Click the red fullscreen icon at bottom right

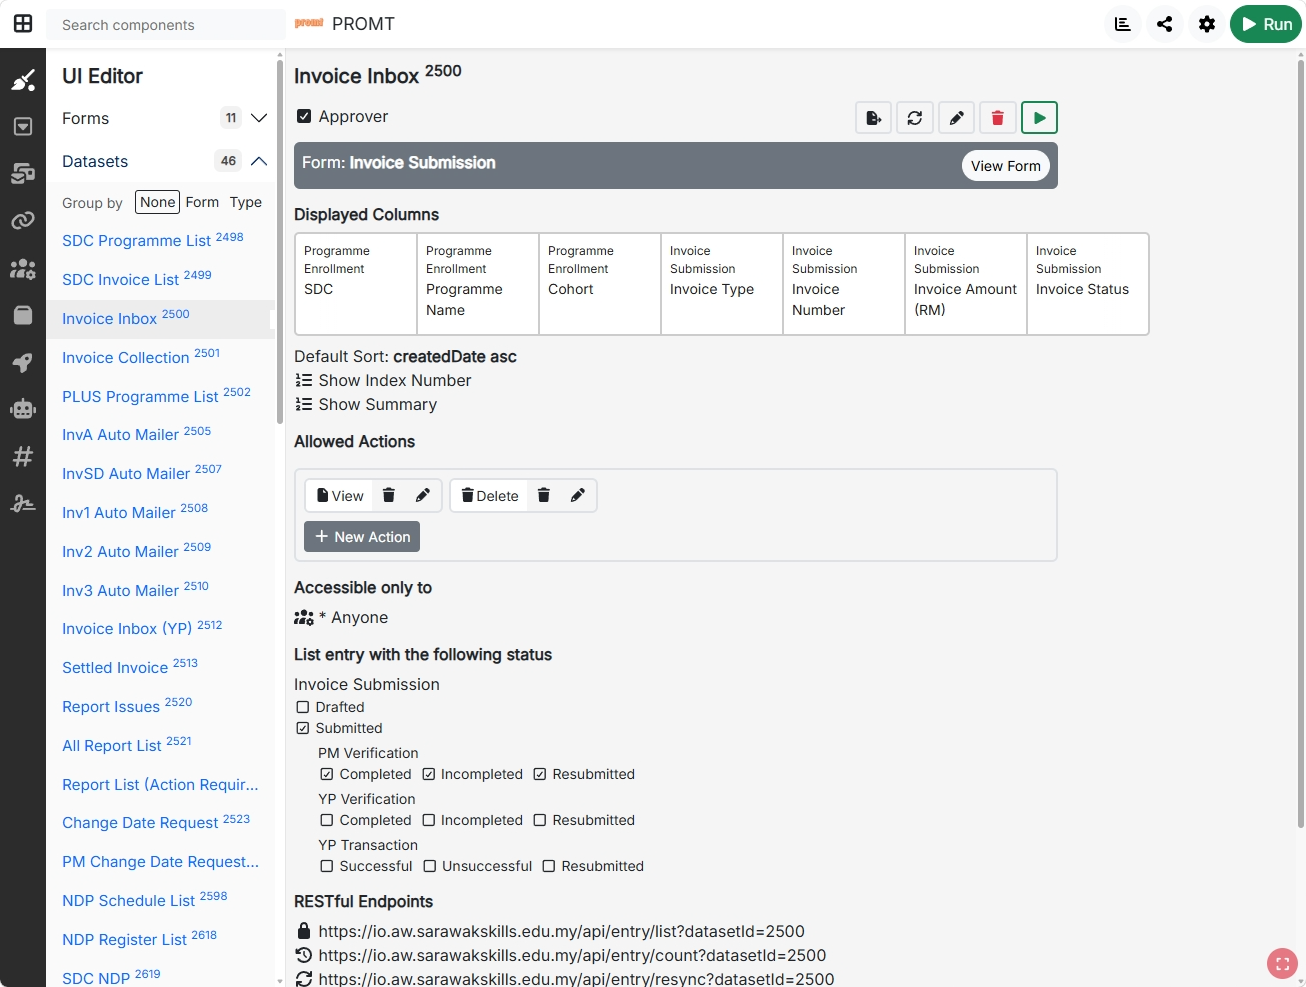tap(1282, 964)
